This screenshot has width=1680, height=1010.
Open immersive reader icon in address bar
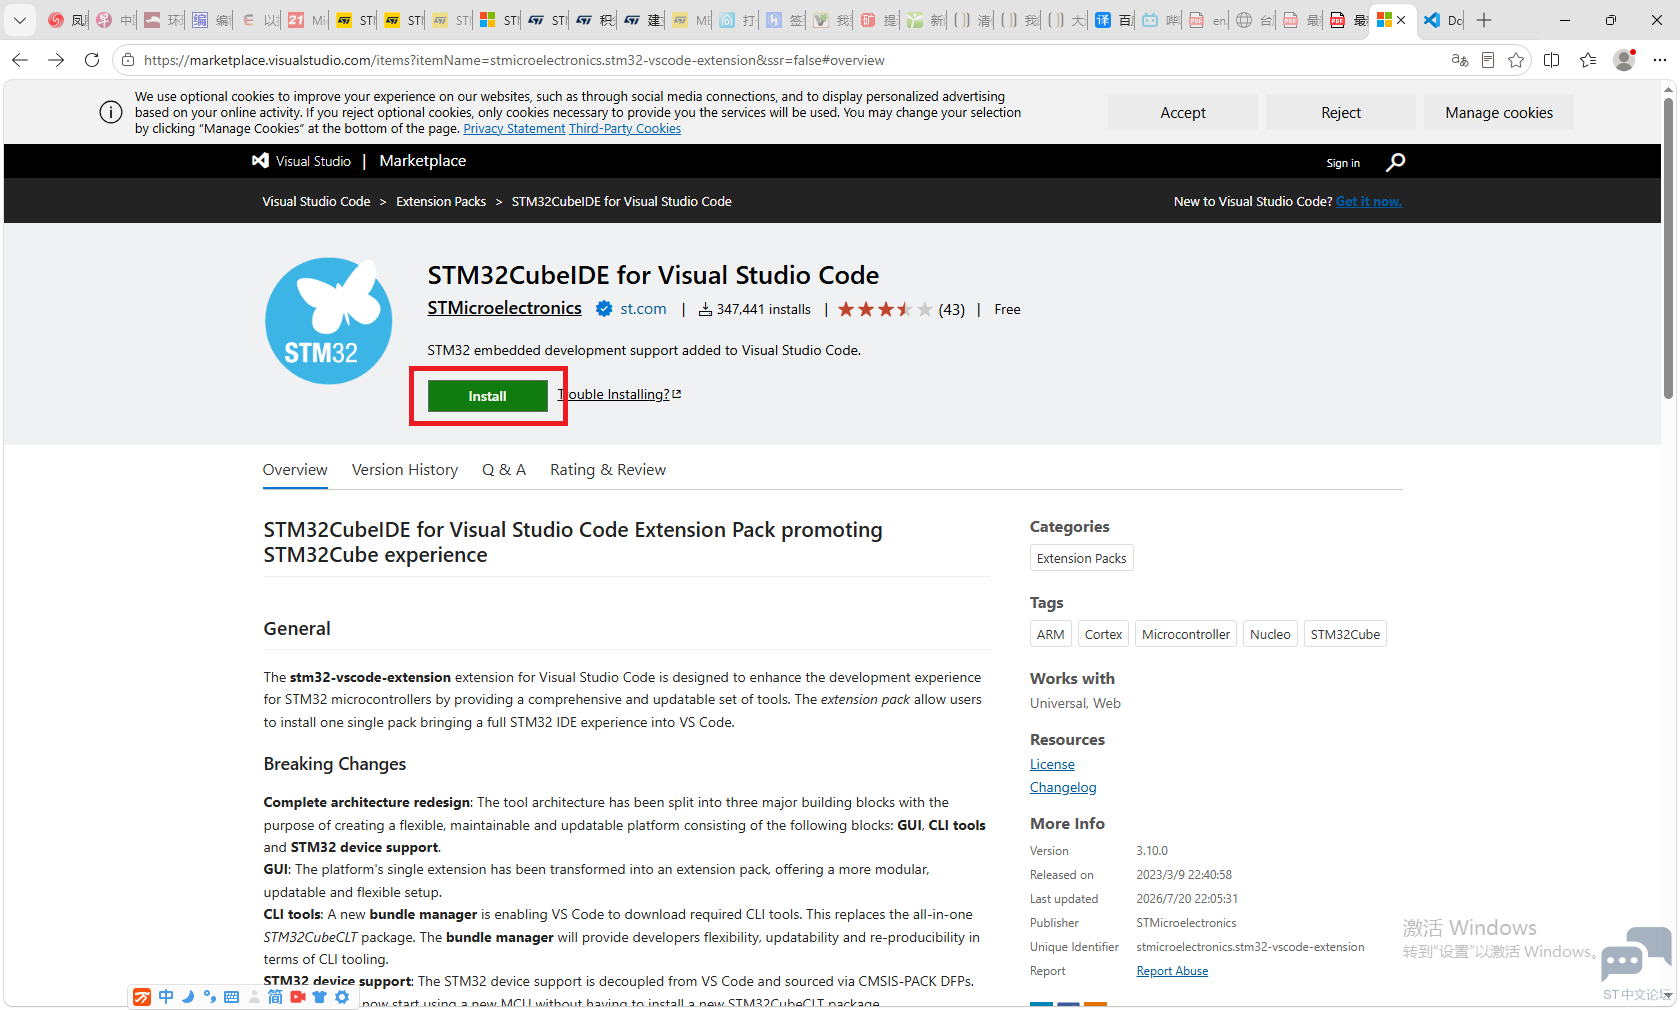pos(1488,60)
